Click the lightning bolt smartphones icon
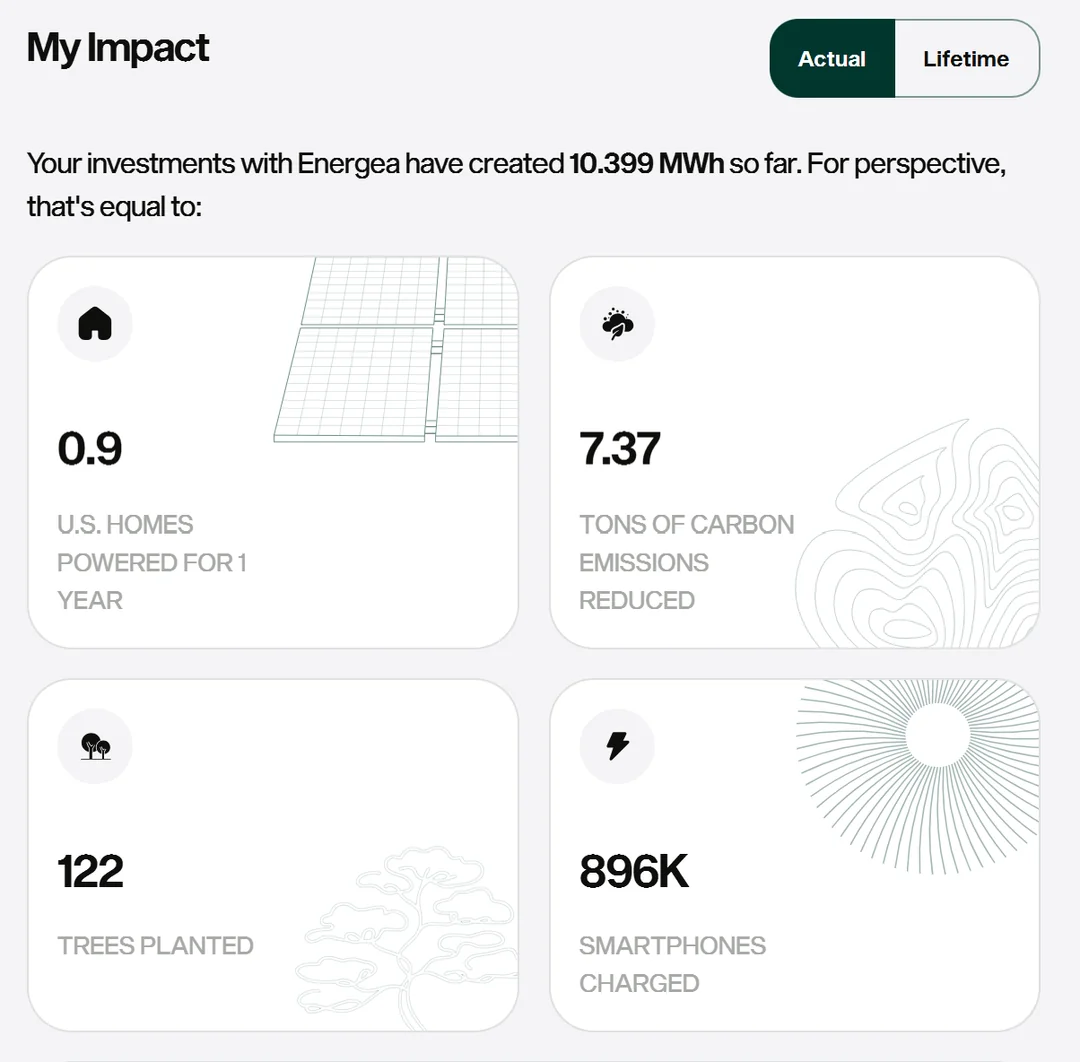The width and height of the screenshot is (1080, 1062). 617,746
